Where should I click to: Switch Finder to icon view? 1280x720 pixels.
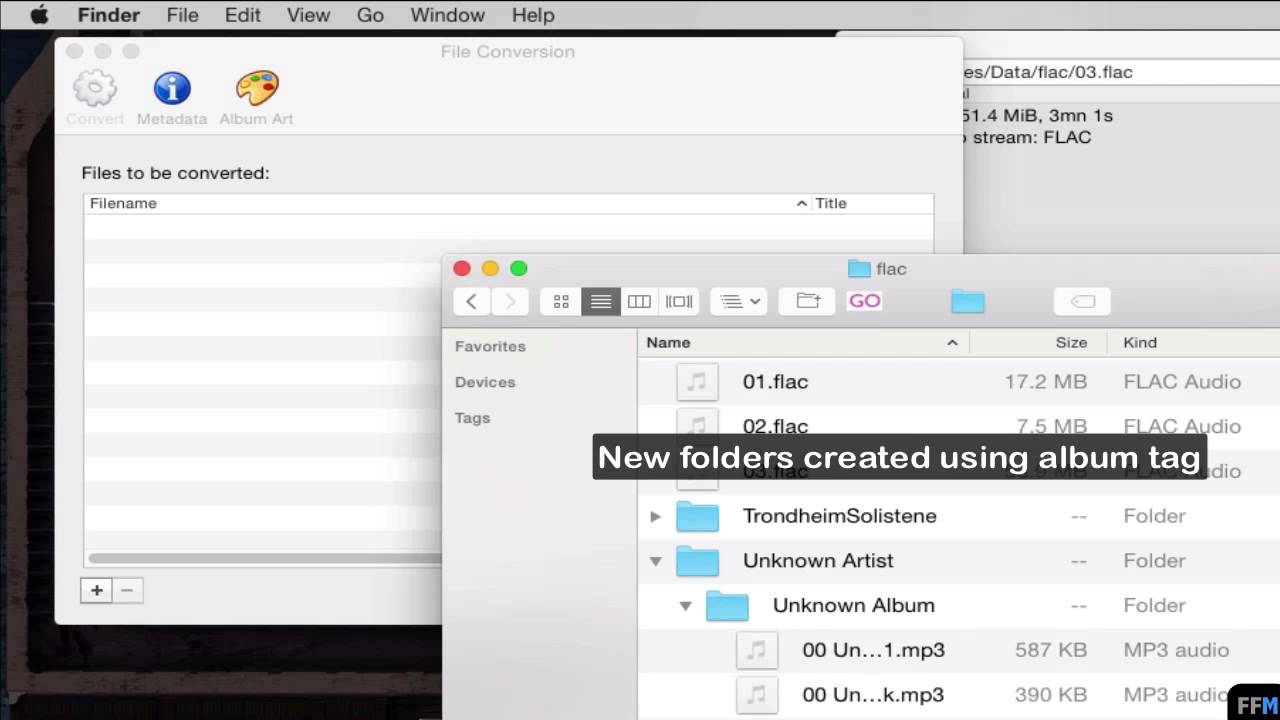[x=561, y=301]
